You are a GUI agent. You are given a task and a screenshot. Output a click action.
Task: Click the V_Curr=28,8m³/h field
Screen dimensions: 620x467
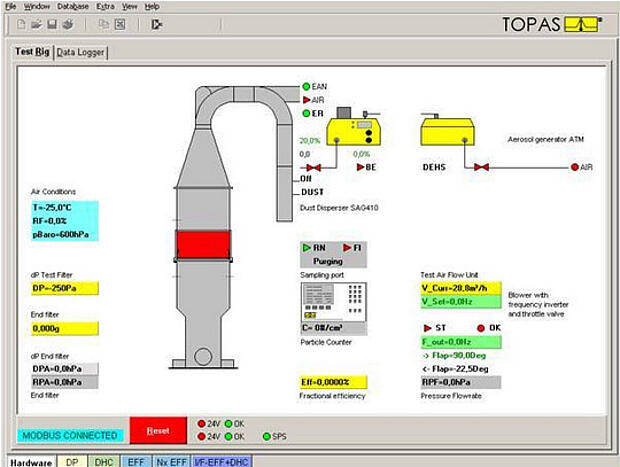point(461,288)
